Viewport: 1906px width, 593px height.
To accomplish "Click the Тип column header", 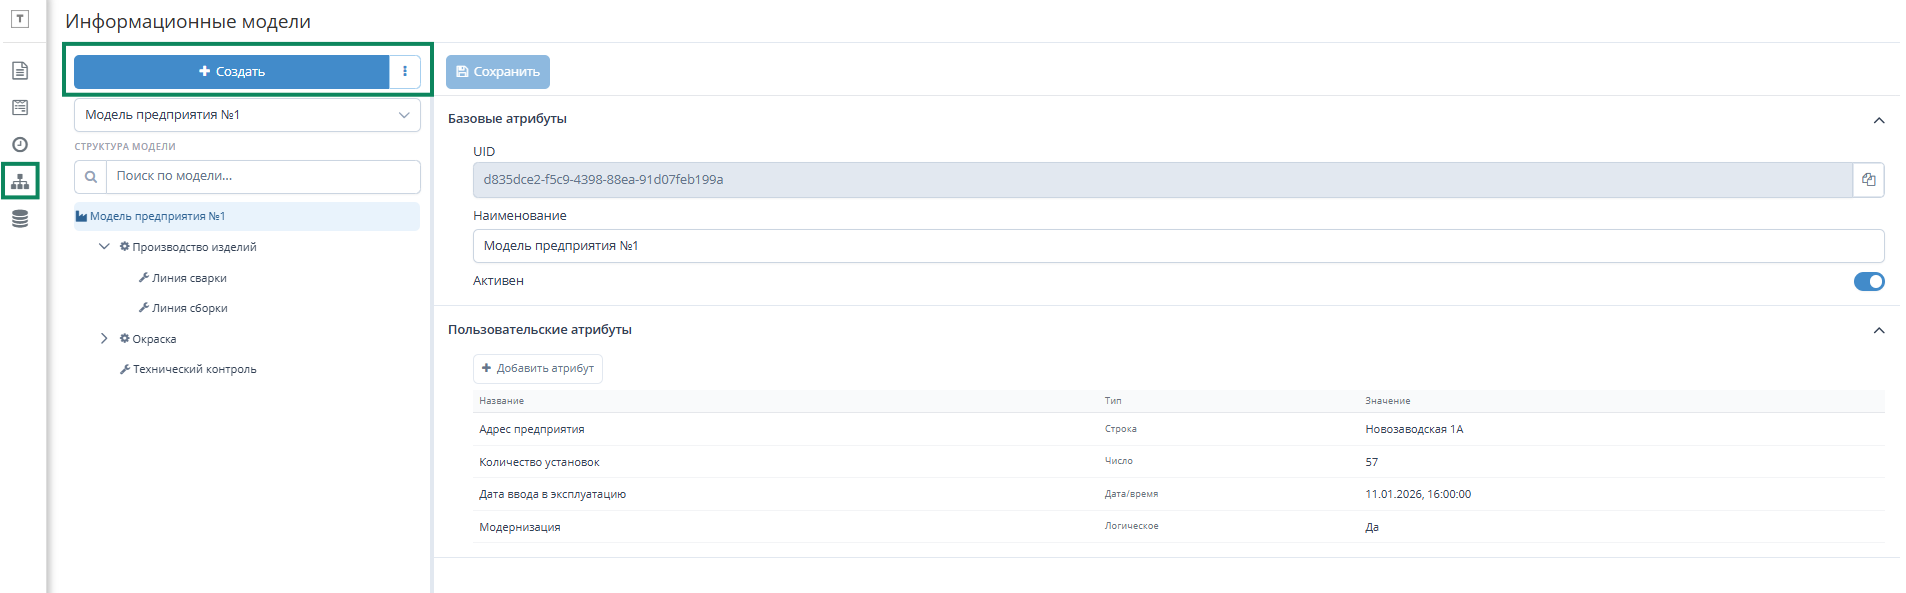I will click(1113, 401).
